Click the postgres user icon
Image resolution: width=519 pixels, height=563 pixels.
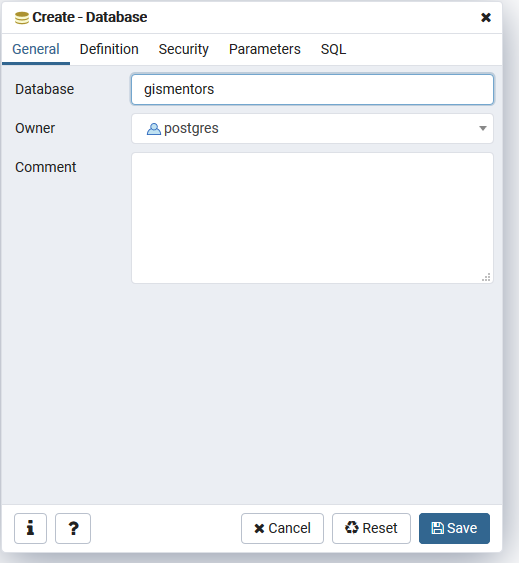click(154, 129)
